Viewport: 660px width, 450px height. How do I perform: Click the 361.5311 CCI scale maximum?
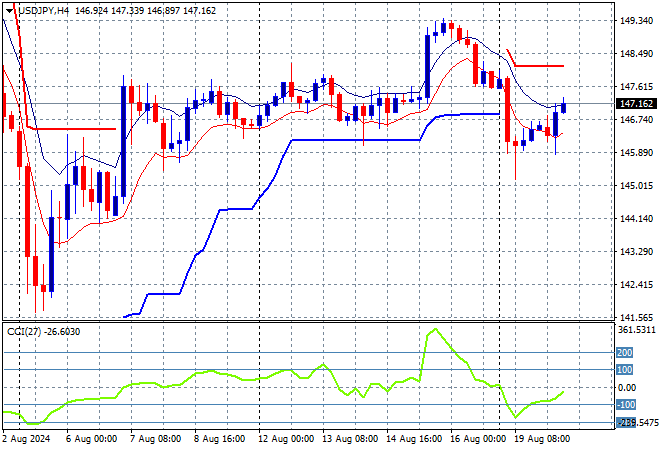[636, 330]
